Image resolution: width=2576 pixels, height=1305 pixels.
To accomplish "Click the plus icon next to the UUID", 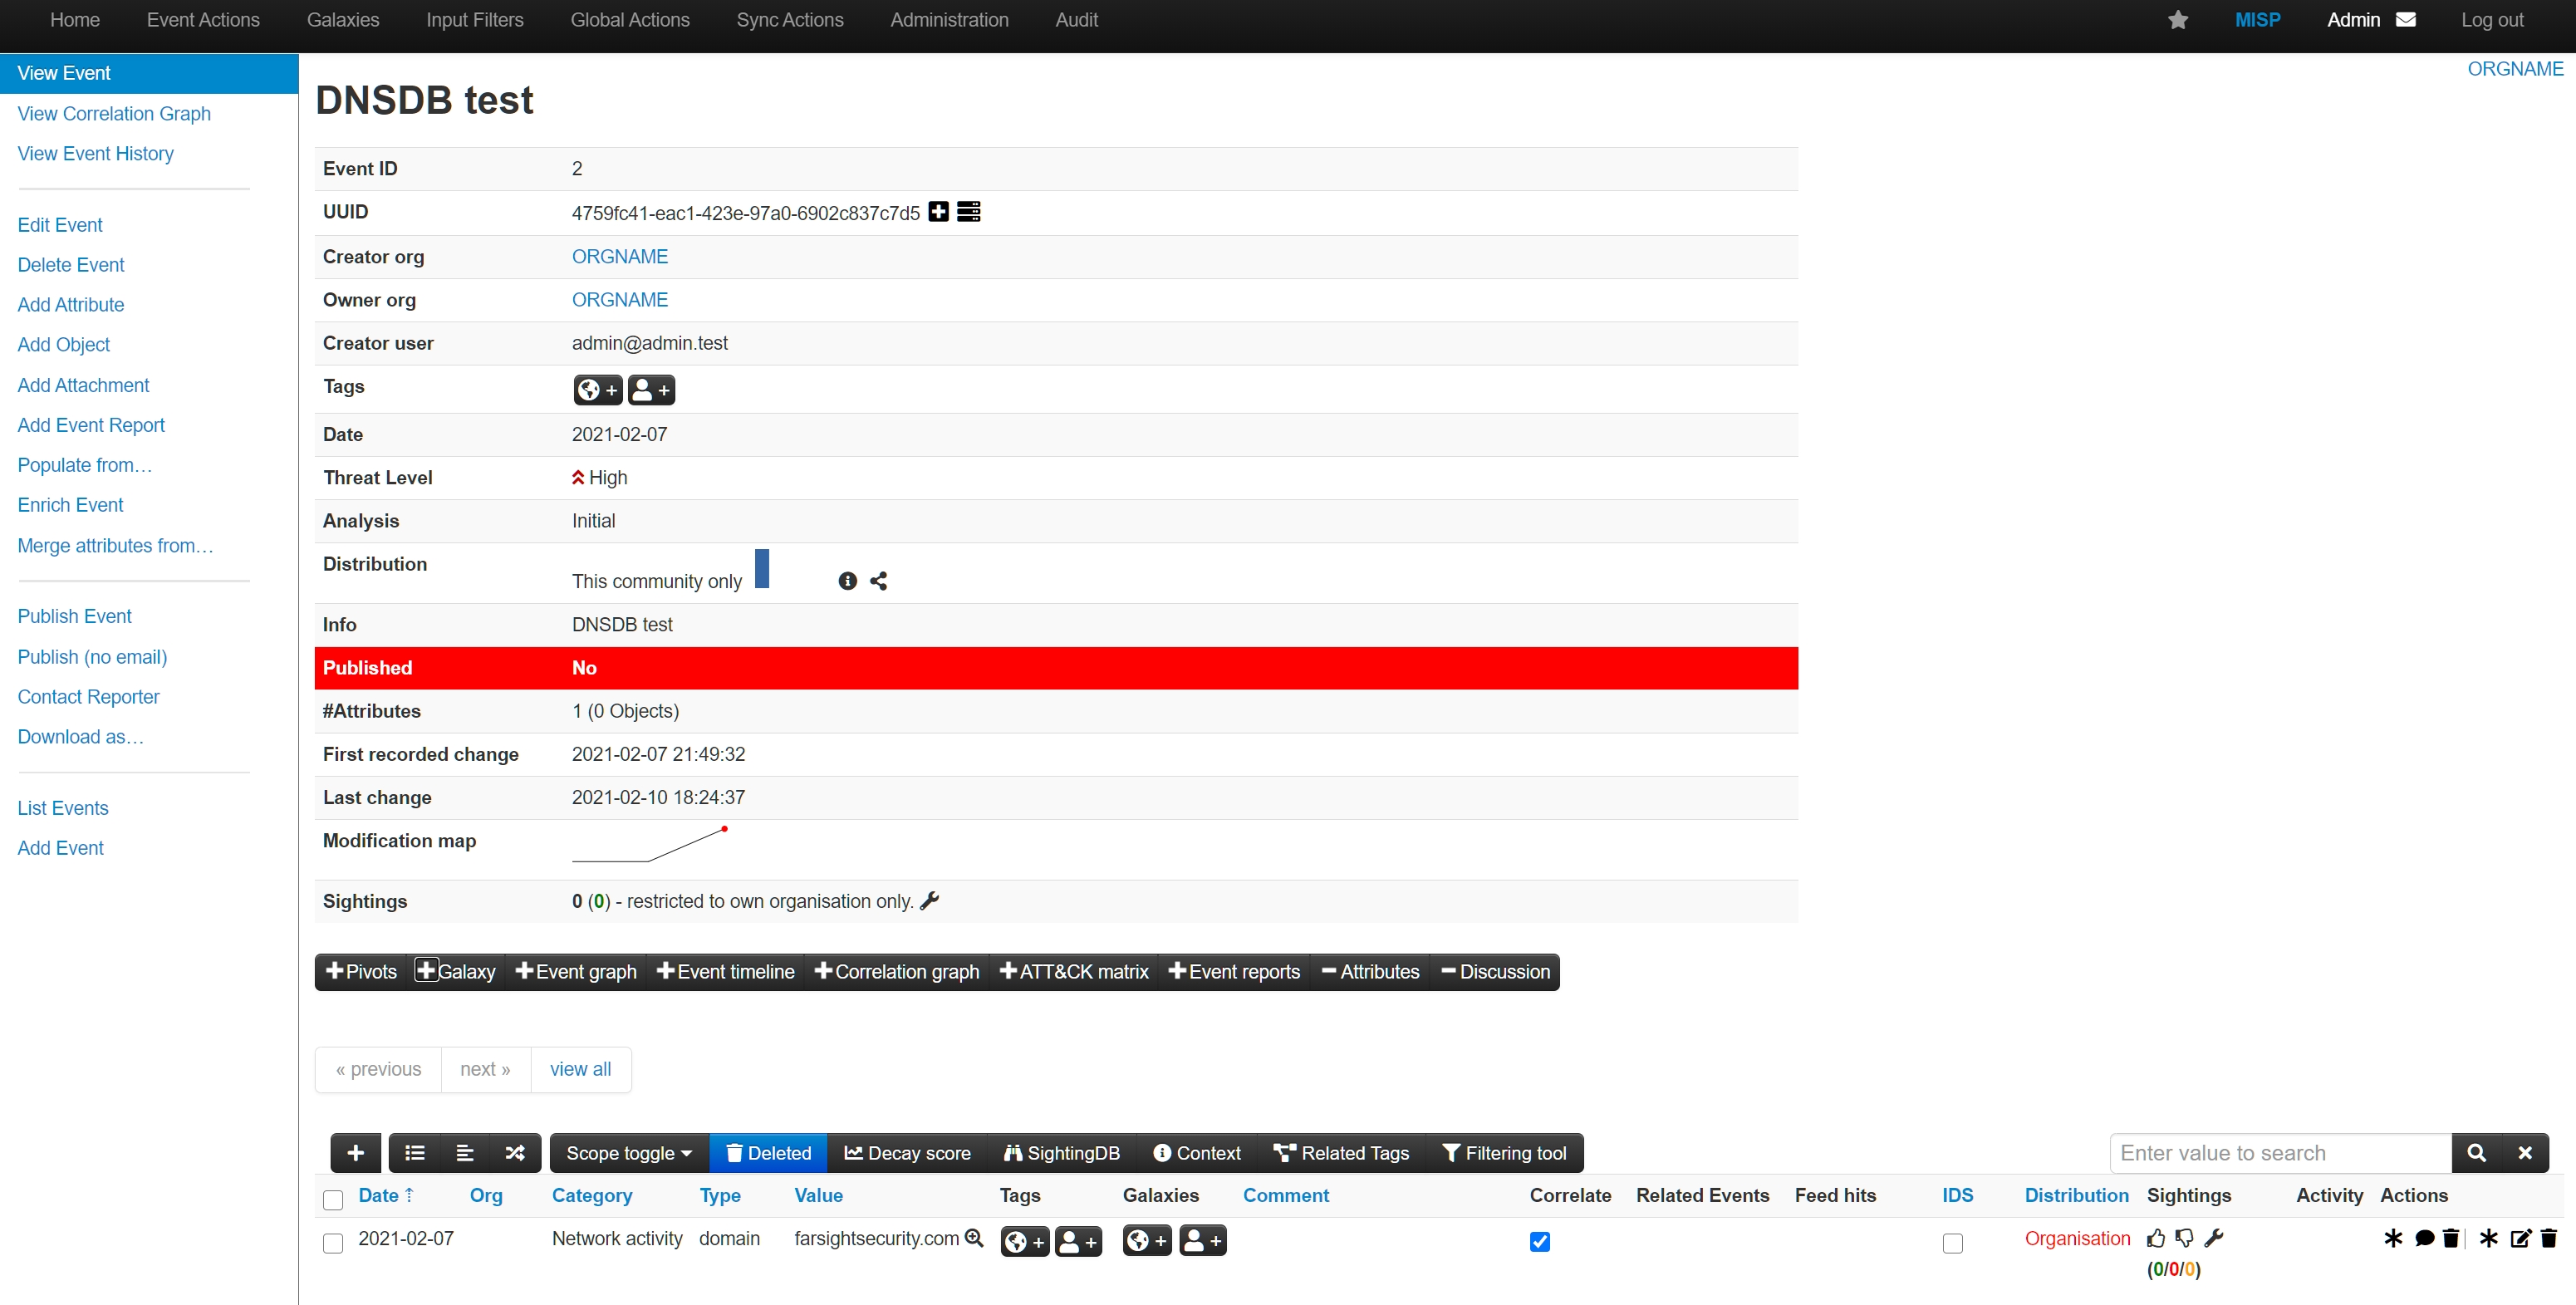I will [938, 212].
